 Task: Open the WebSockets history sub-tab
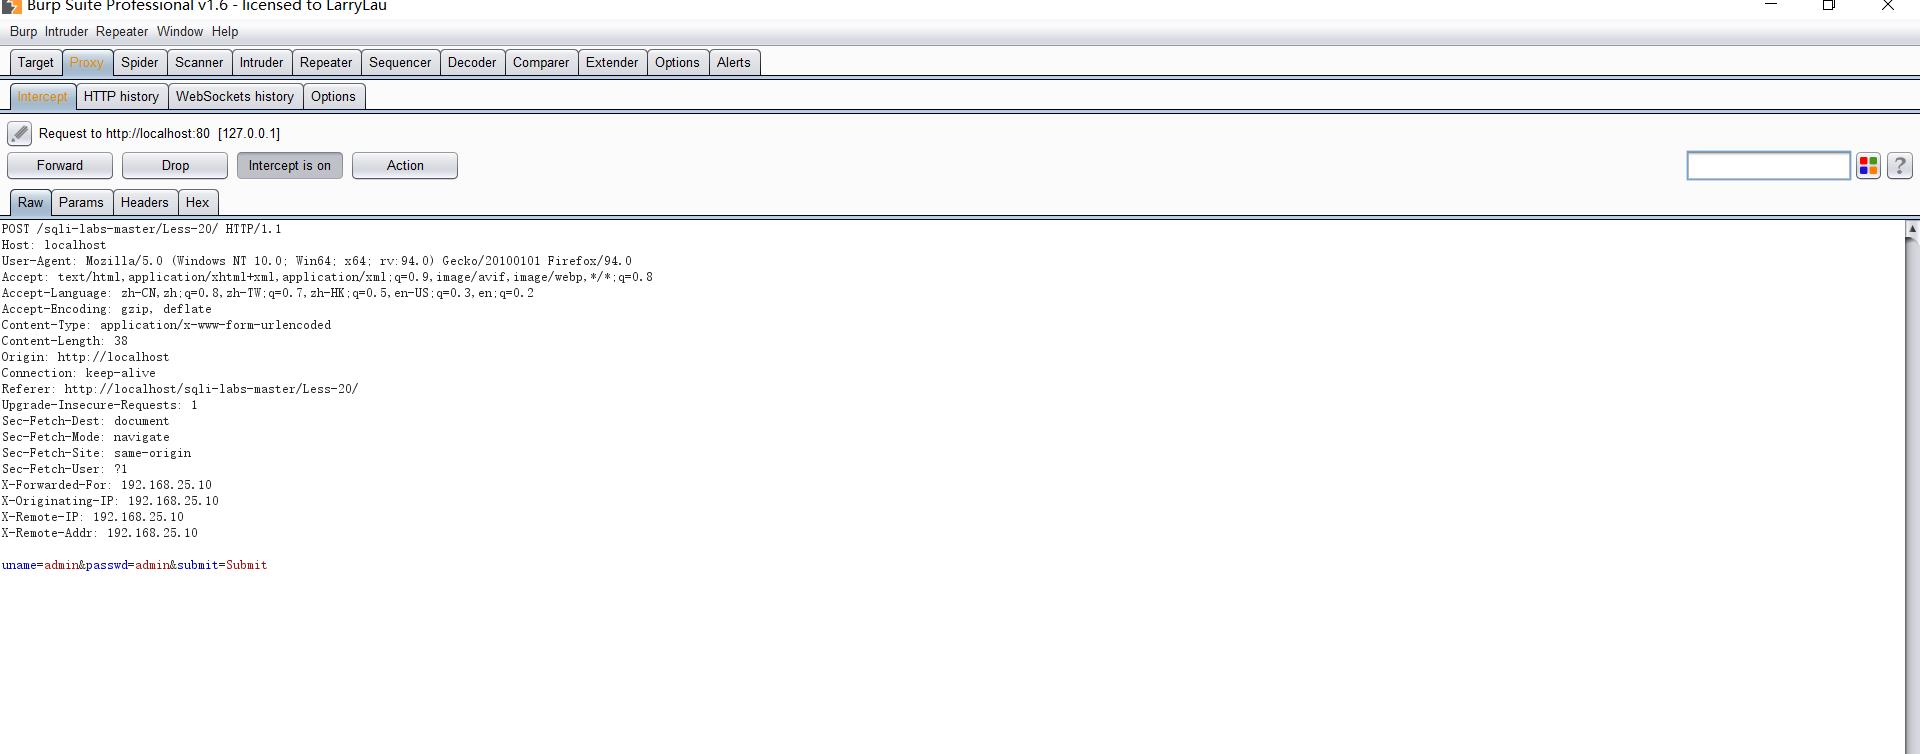click(x=235, y=97)
